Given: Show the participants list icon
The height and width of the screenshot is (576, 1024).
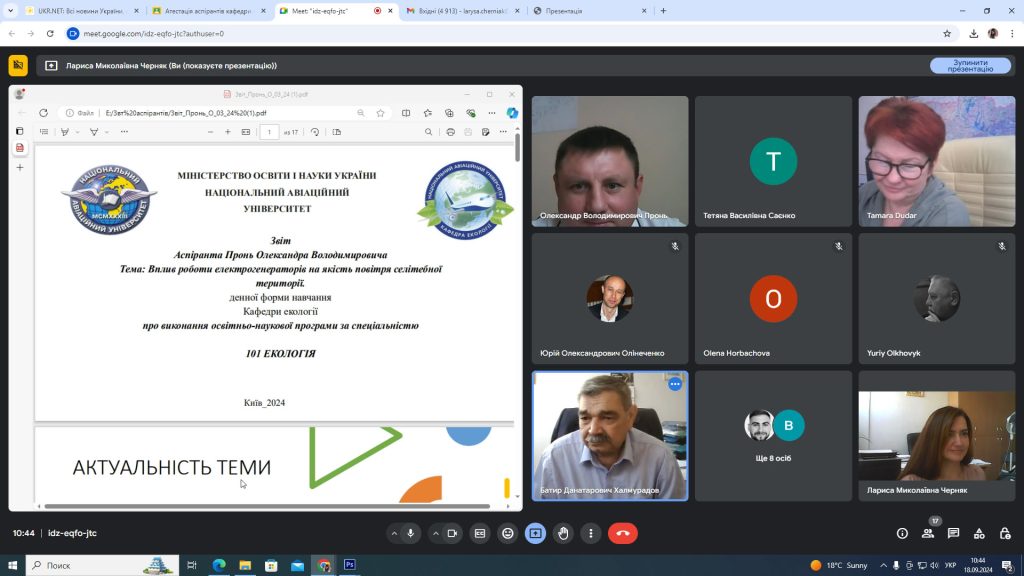Looking at the screenshot, I should tap(928, 534).
